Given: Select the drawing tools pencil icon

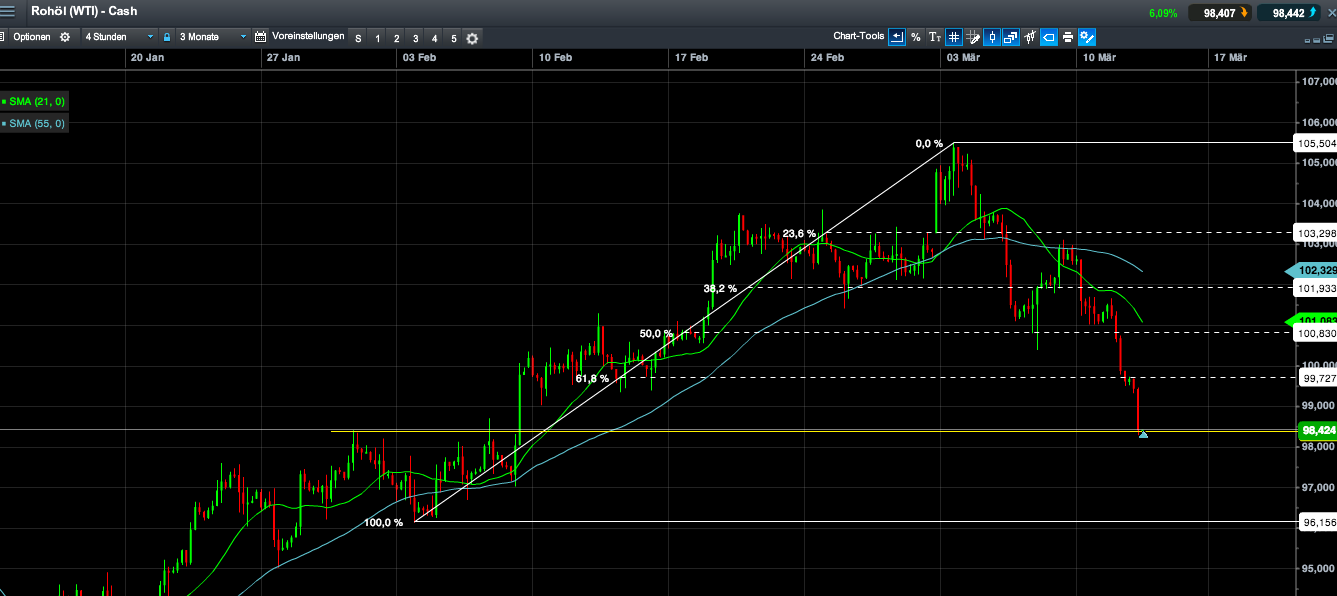Looking at the screenshot, I should pyautogui.click(x=973, y=37).
